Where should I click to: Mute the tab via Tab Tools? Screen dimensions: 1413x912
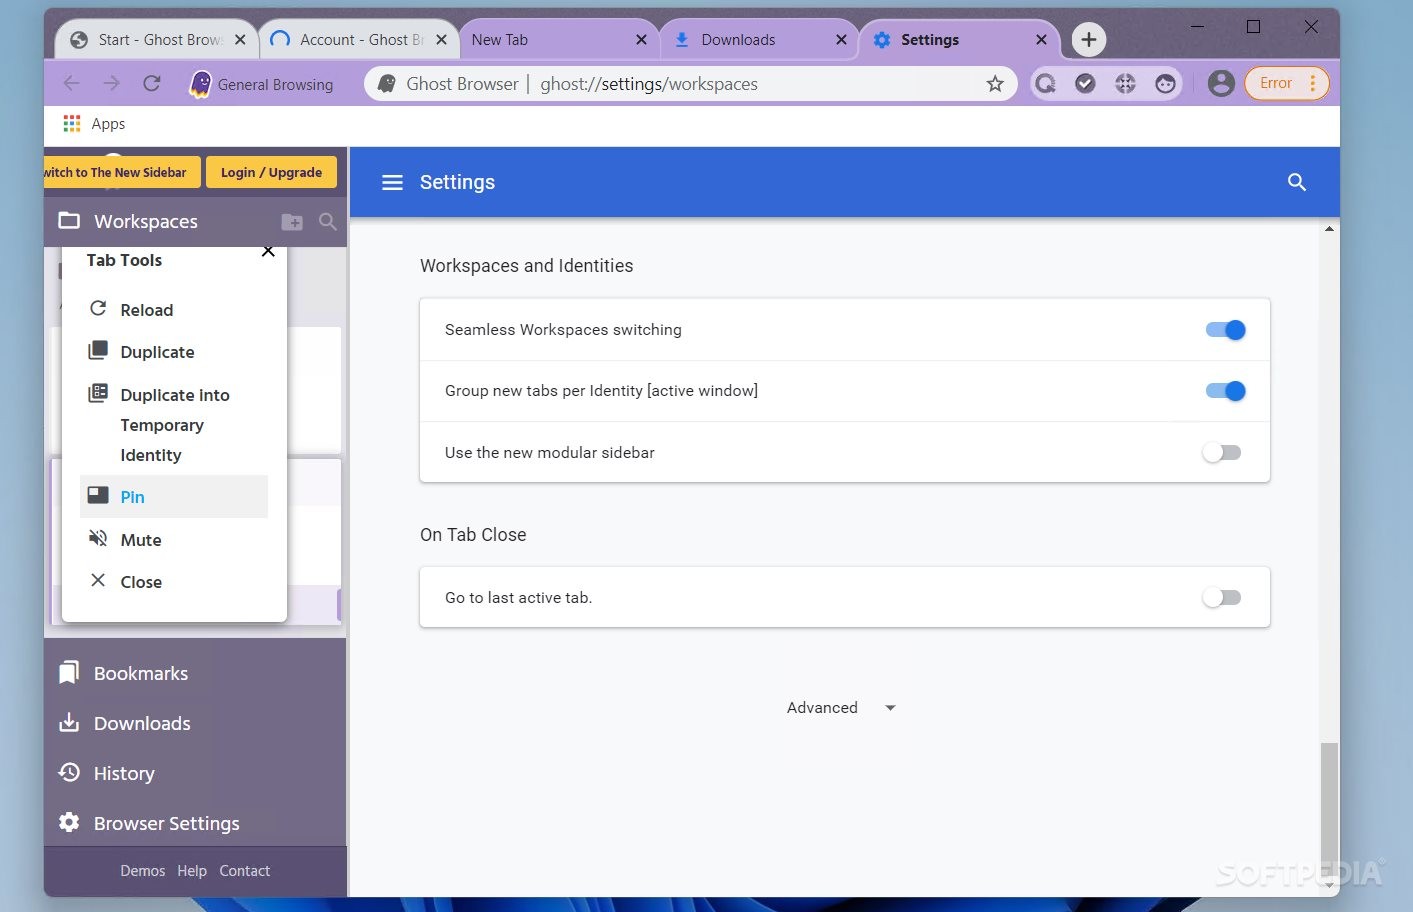174,540
